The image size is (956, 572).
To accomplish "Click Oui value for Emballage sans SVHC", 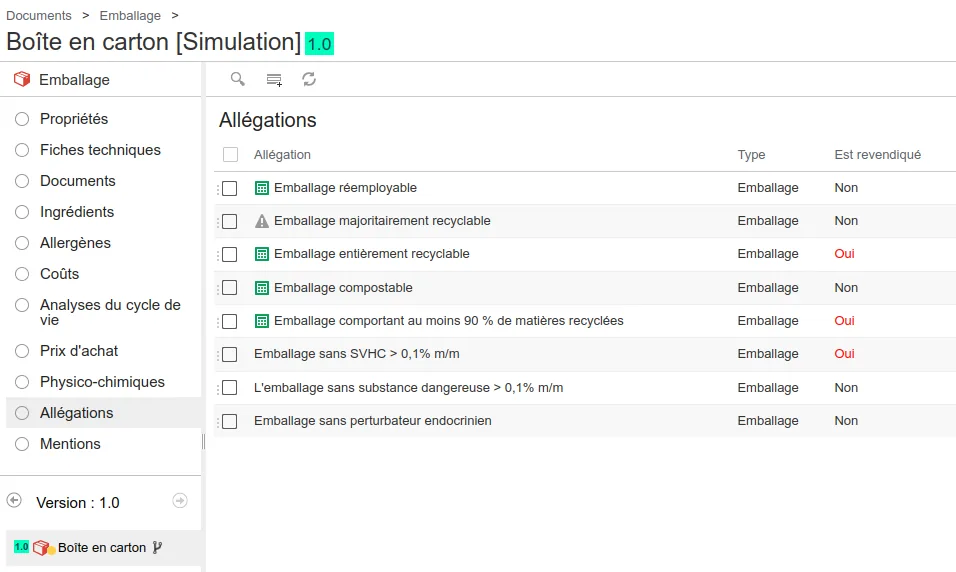I will point(844,354).
